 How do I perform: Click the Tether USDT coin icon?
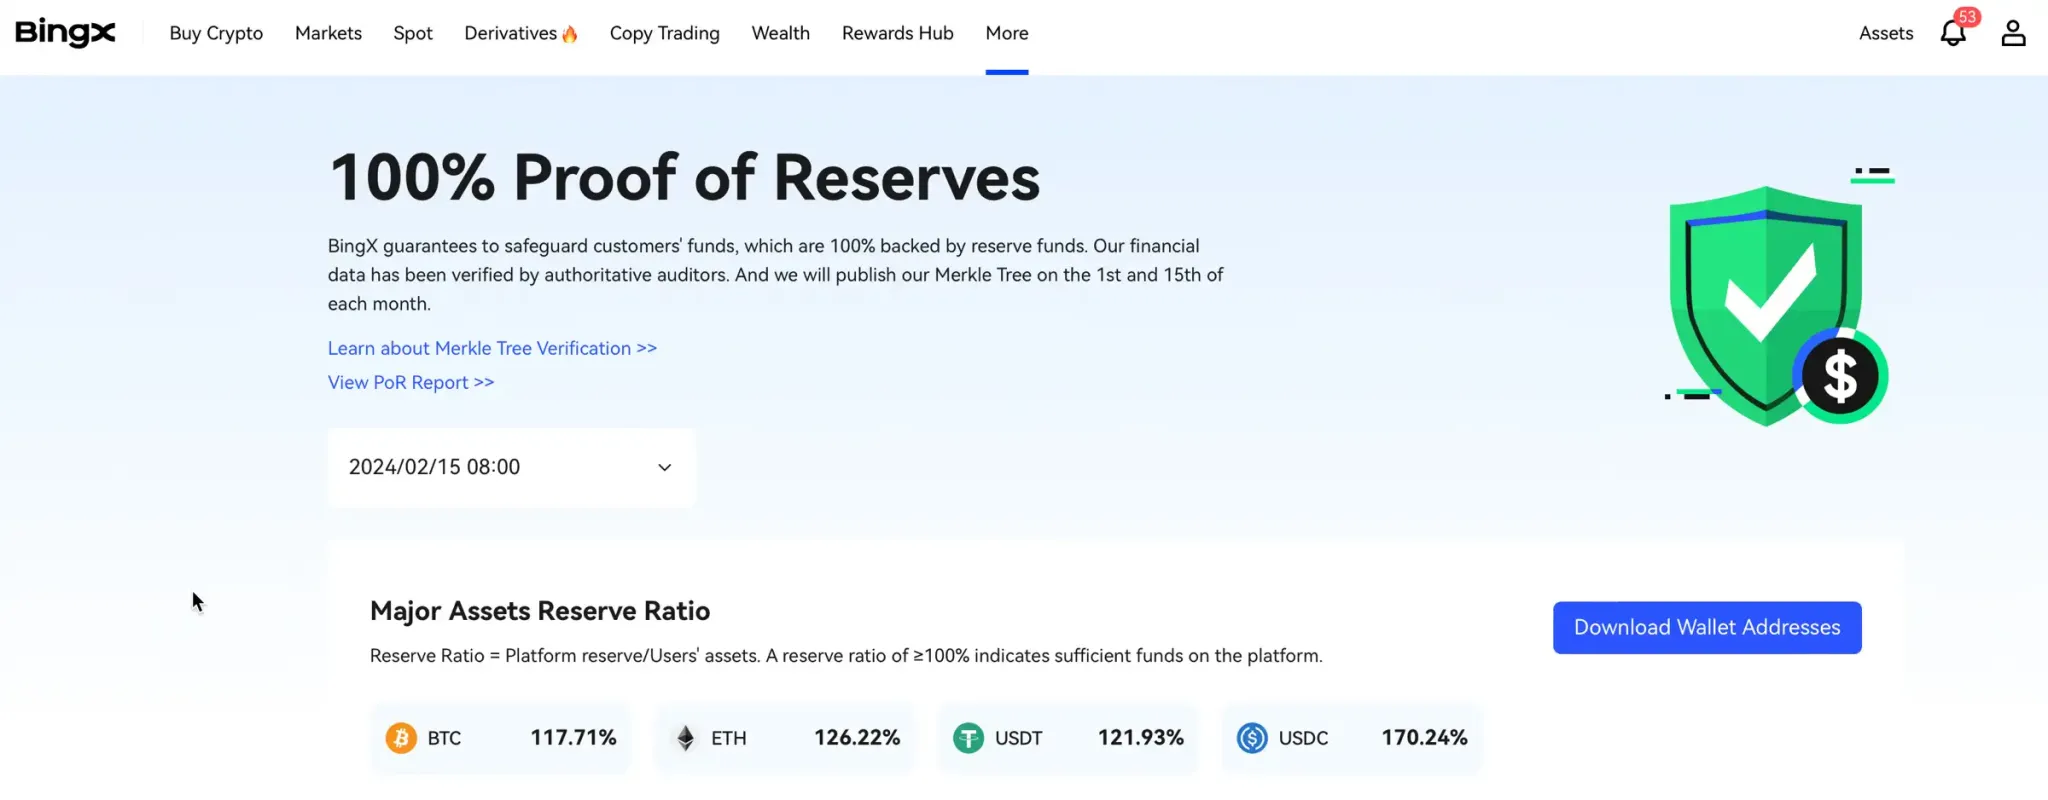968,738
